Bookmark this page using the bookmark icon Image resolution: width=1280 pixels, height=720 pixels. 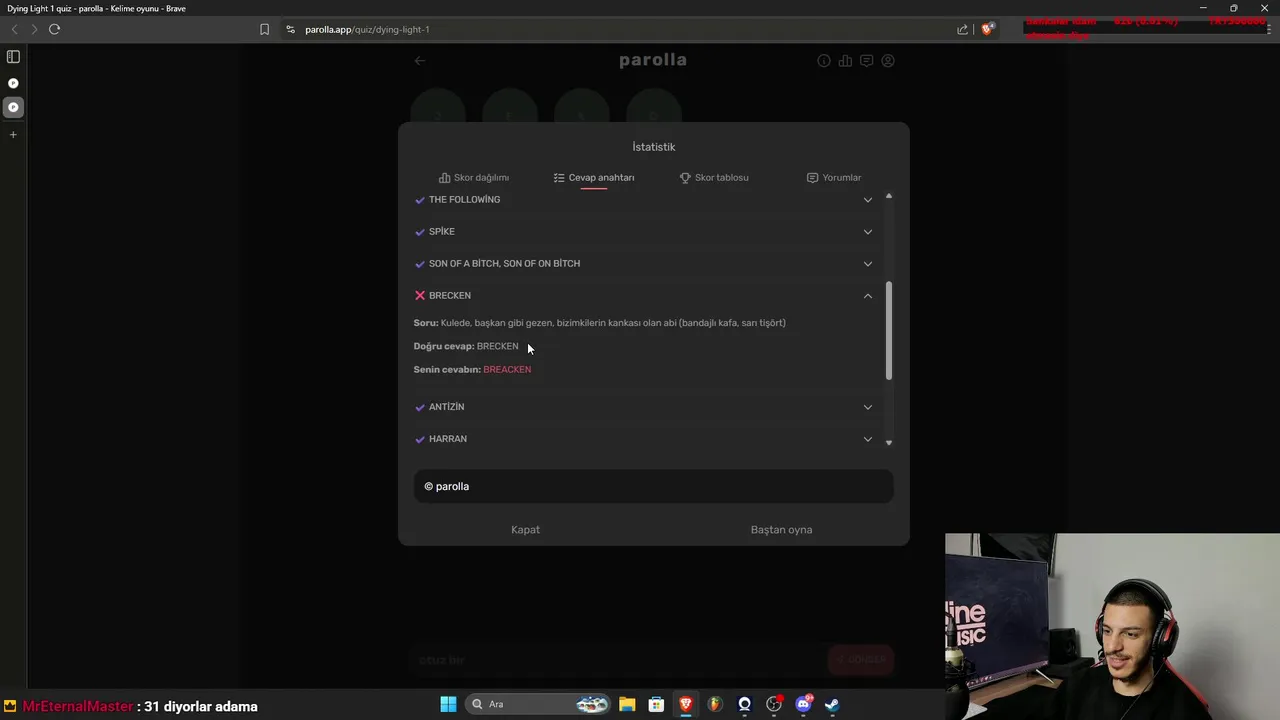pyautogui.click(x=265, y=29)
